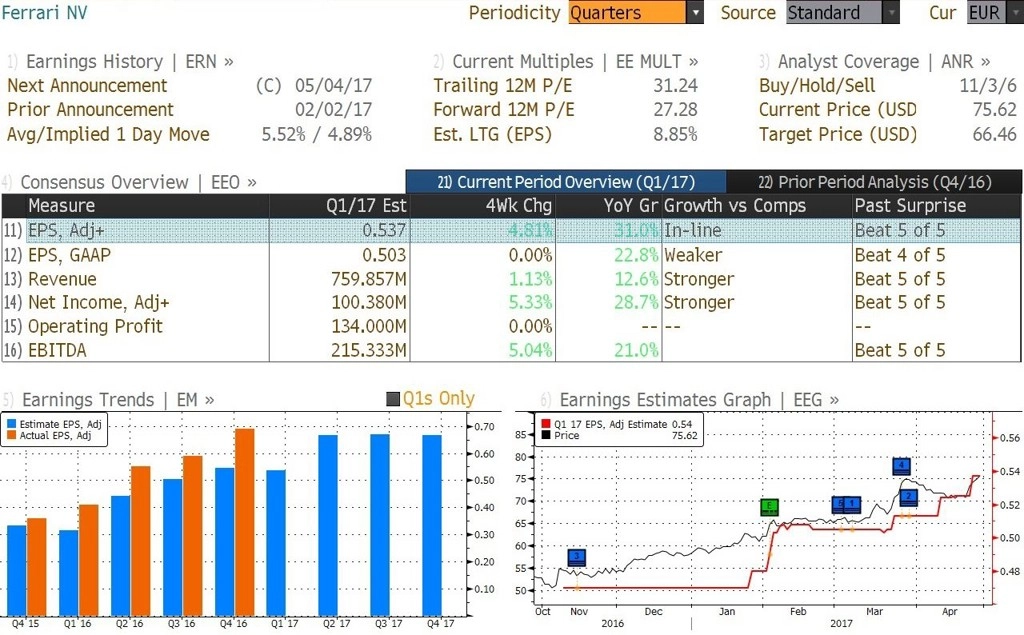
Task: Click the EBITDA estimate 215.333M
Action: [369, 350]
